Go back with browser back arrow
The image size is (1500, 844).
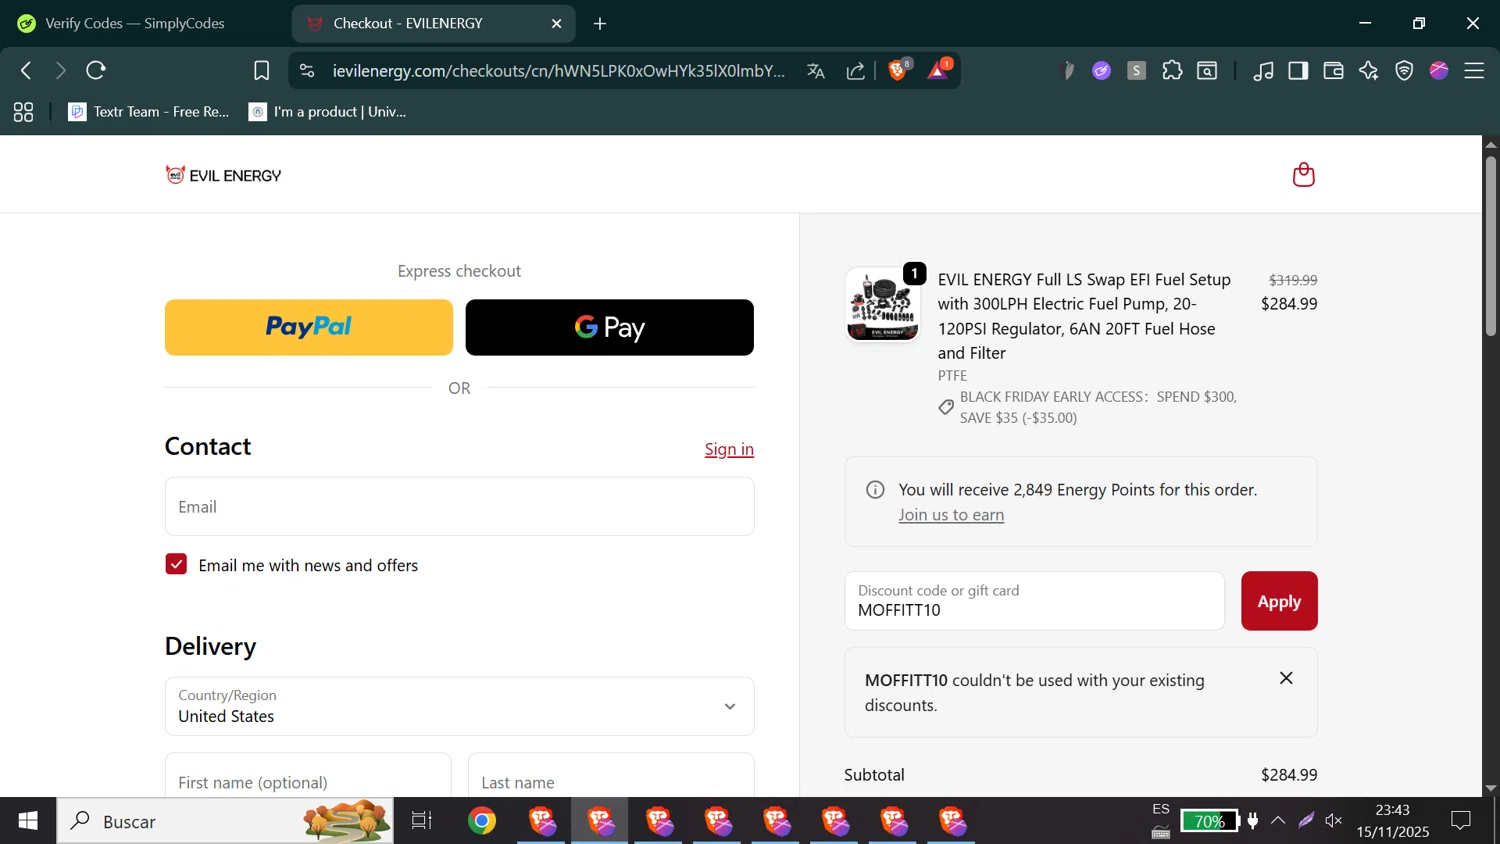(x=26, y=70)
